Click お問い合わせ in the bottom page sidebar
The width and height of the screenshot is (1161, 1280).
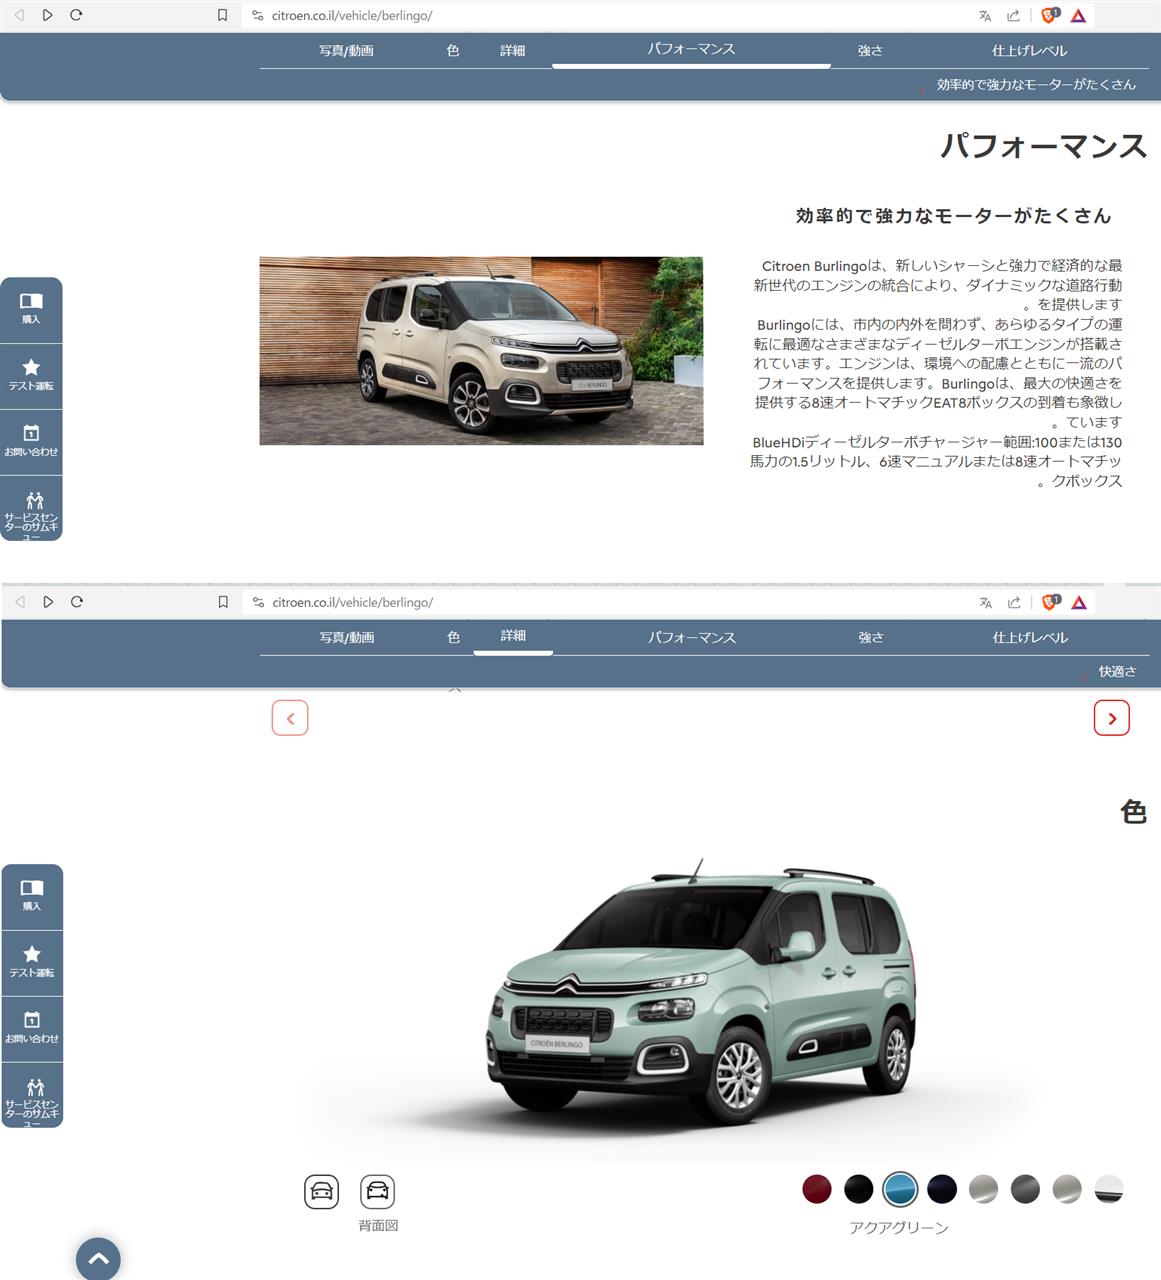[32, 1029]
